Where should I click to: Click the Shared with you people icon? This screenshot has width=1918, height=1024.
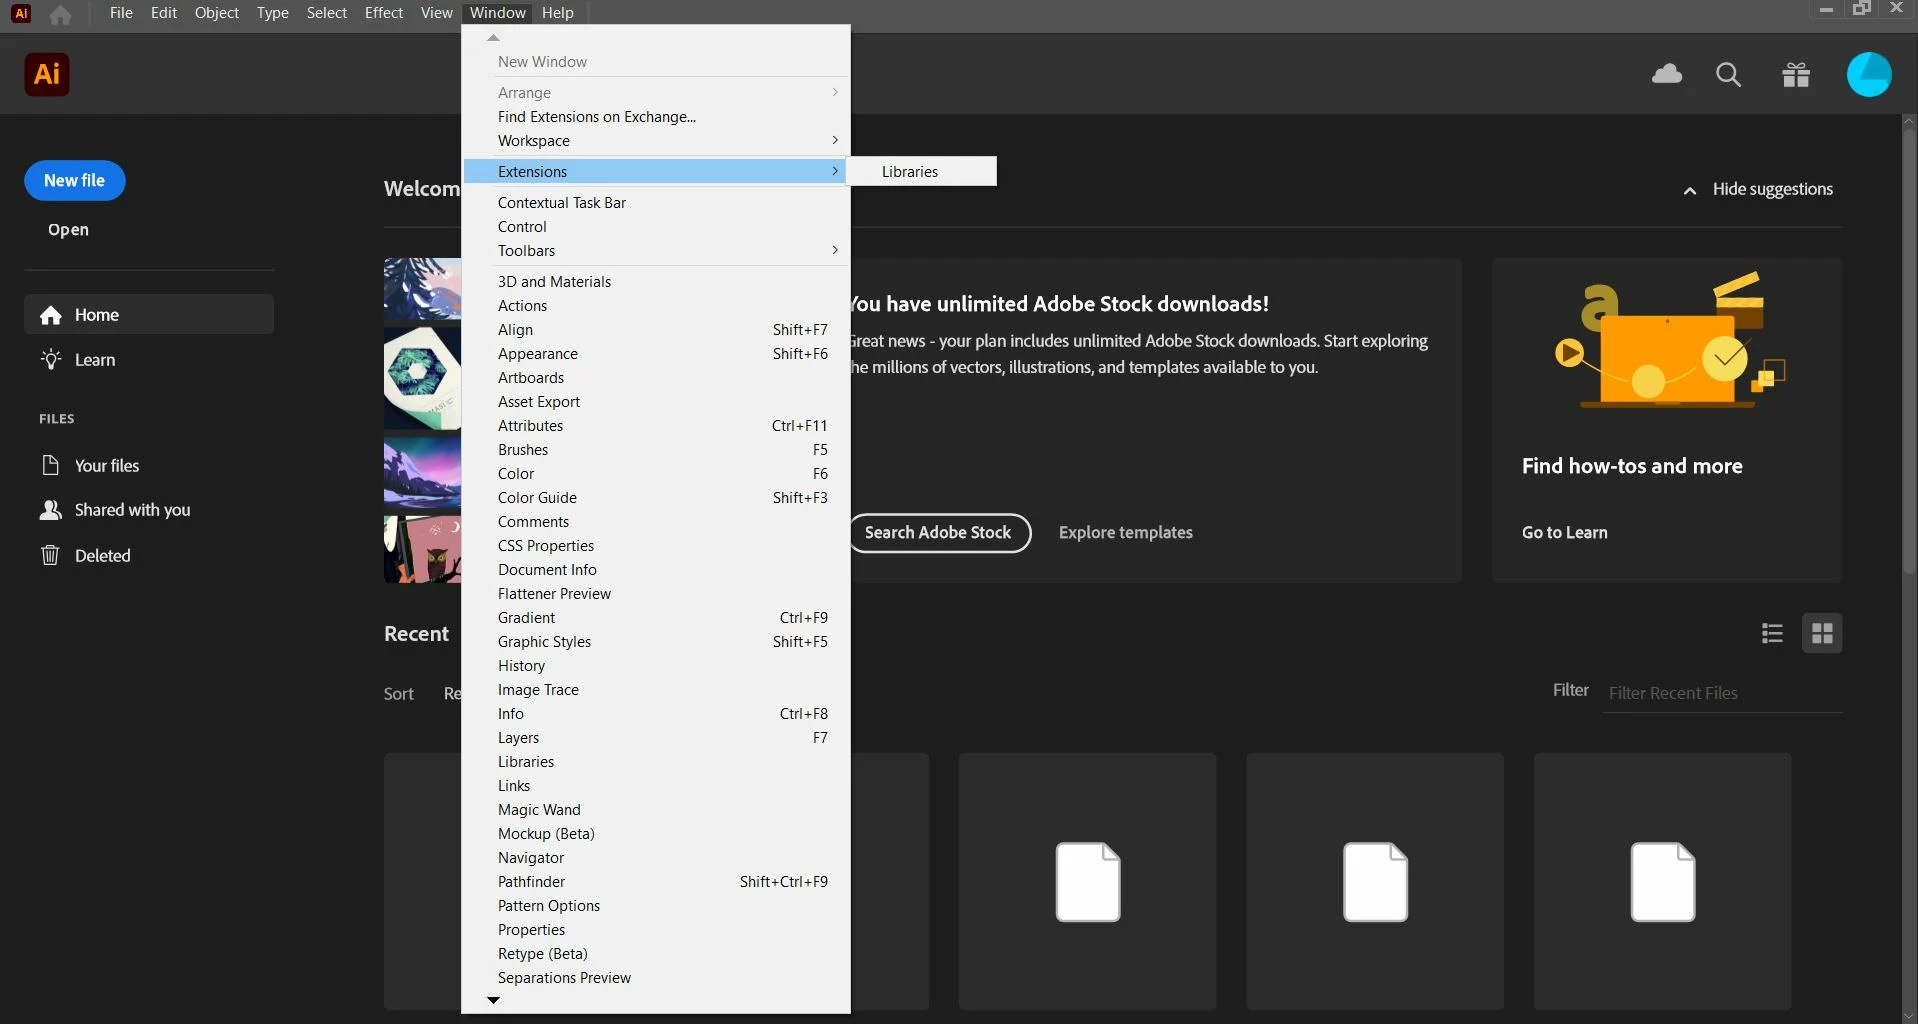tap(50, 510)
